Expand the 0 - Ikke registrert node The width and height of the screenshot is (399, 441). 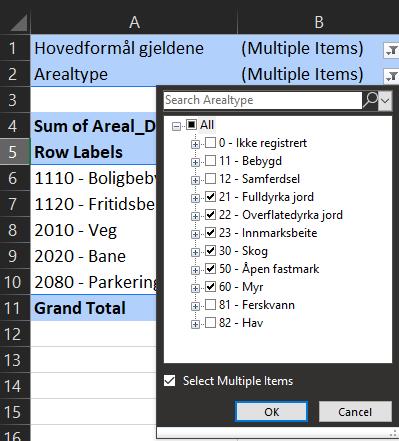point(195,144)
